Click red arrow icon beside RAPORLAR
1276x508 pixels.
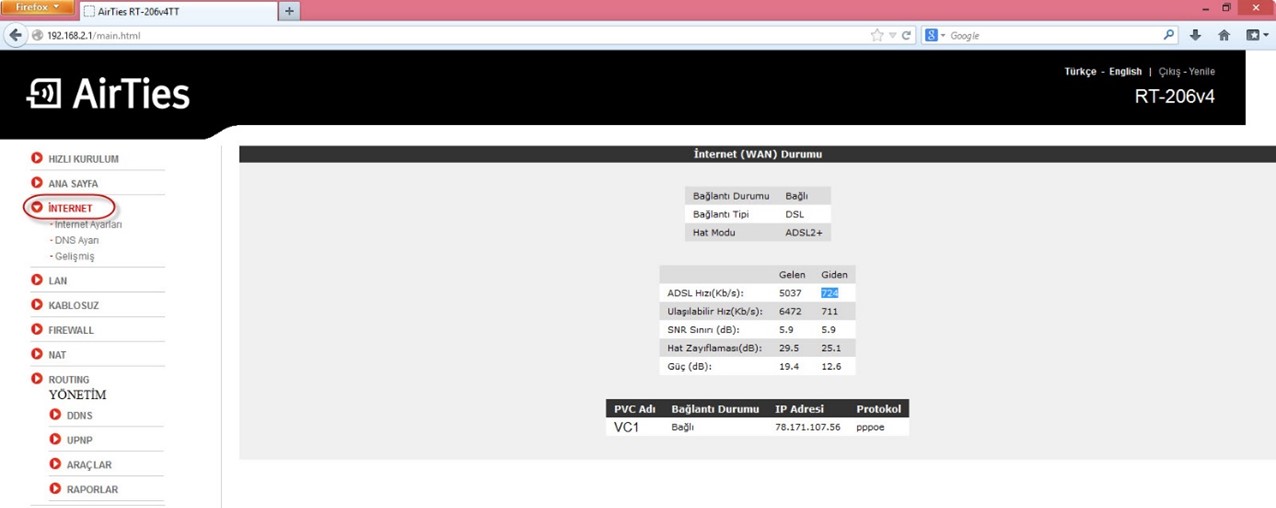pos(56,489)
